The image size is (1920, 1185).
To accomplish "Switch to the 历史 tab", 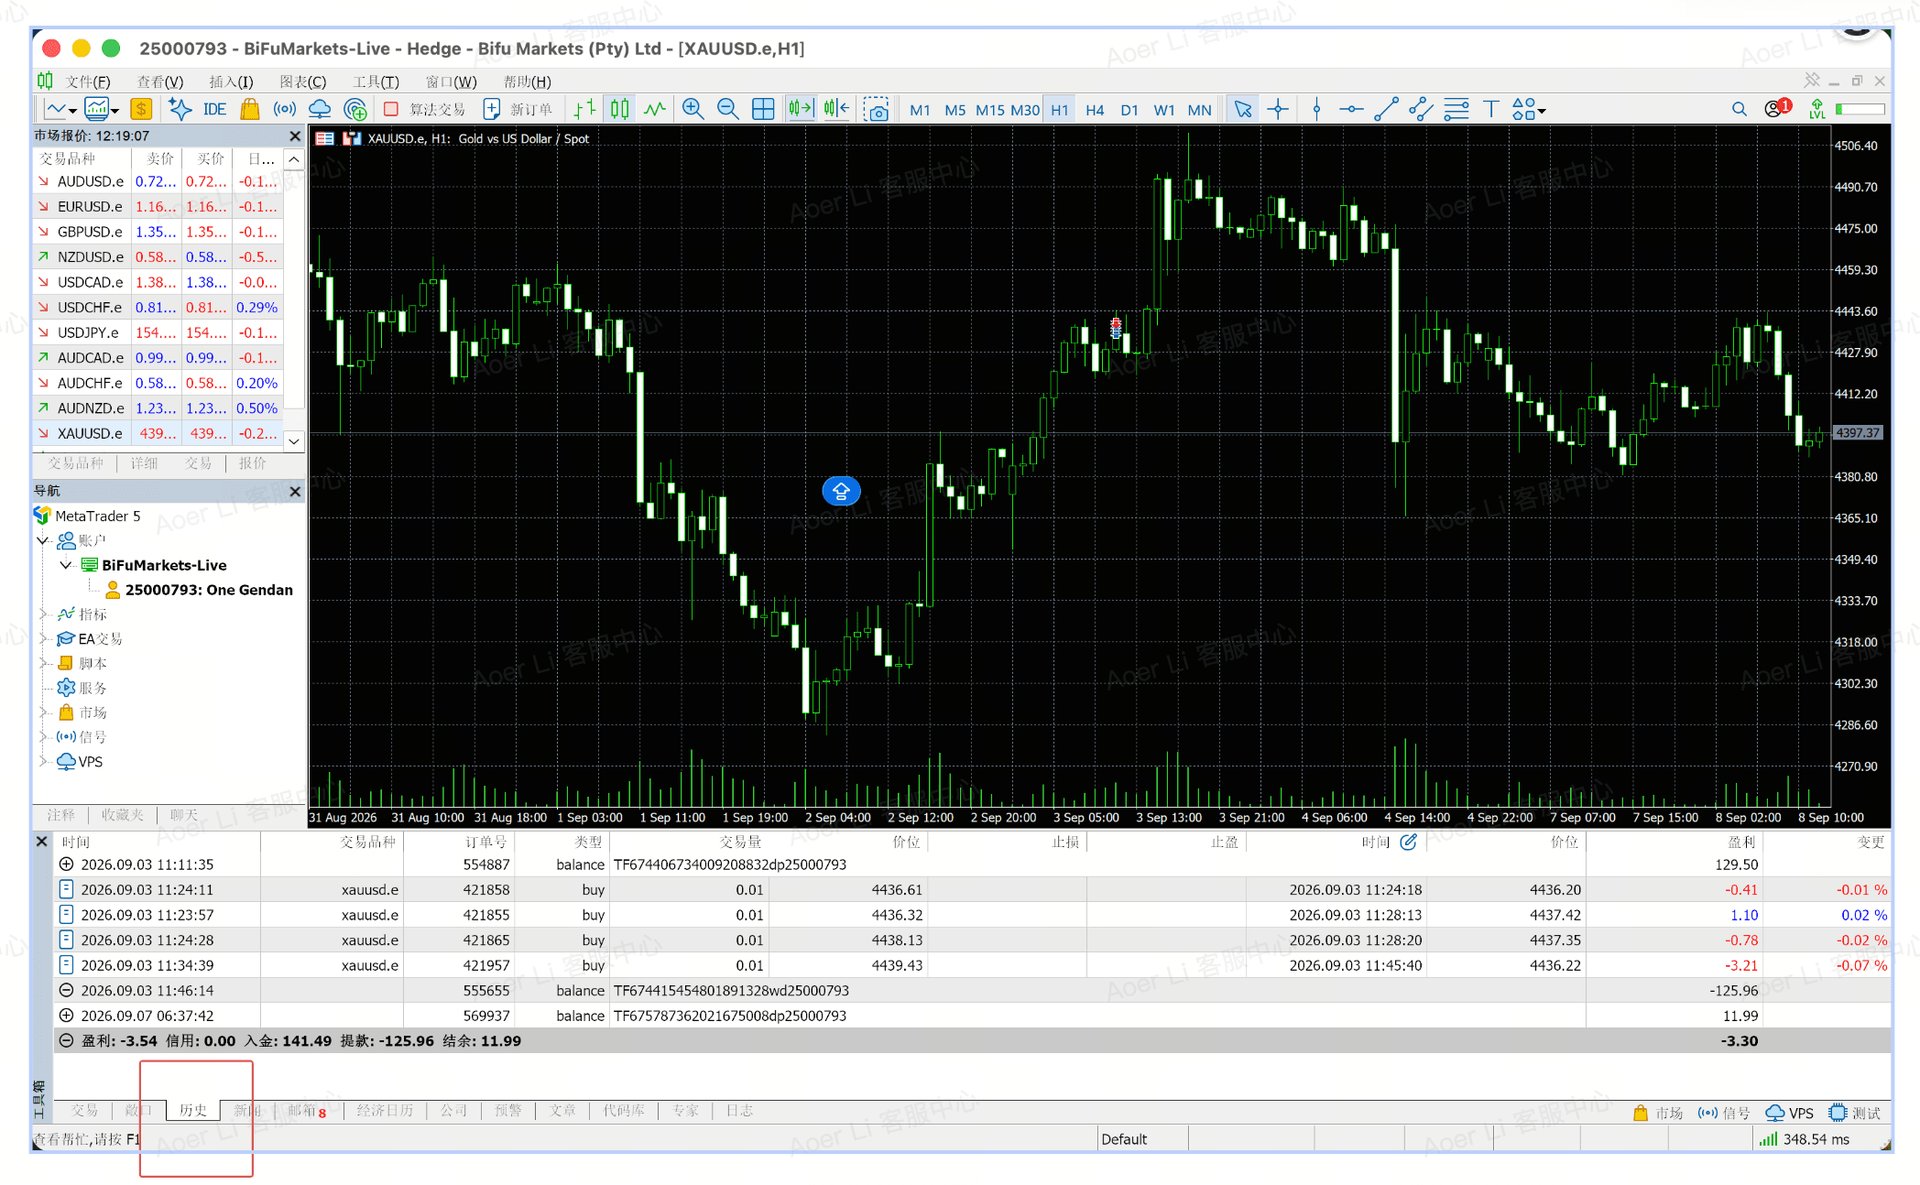I will pos(193,1111).
